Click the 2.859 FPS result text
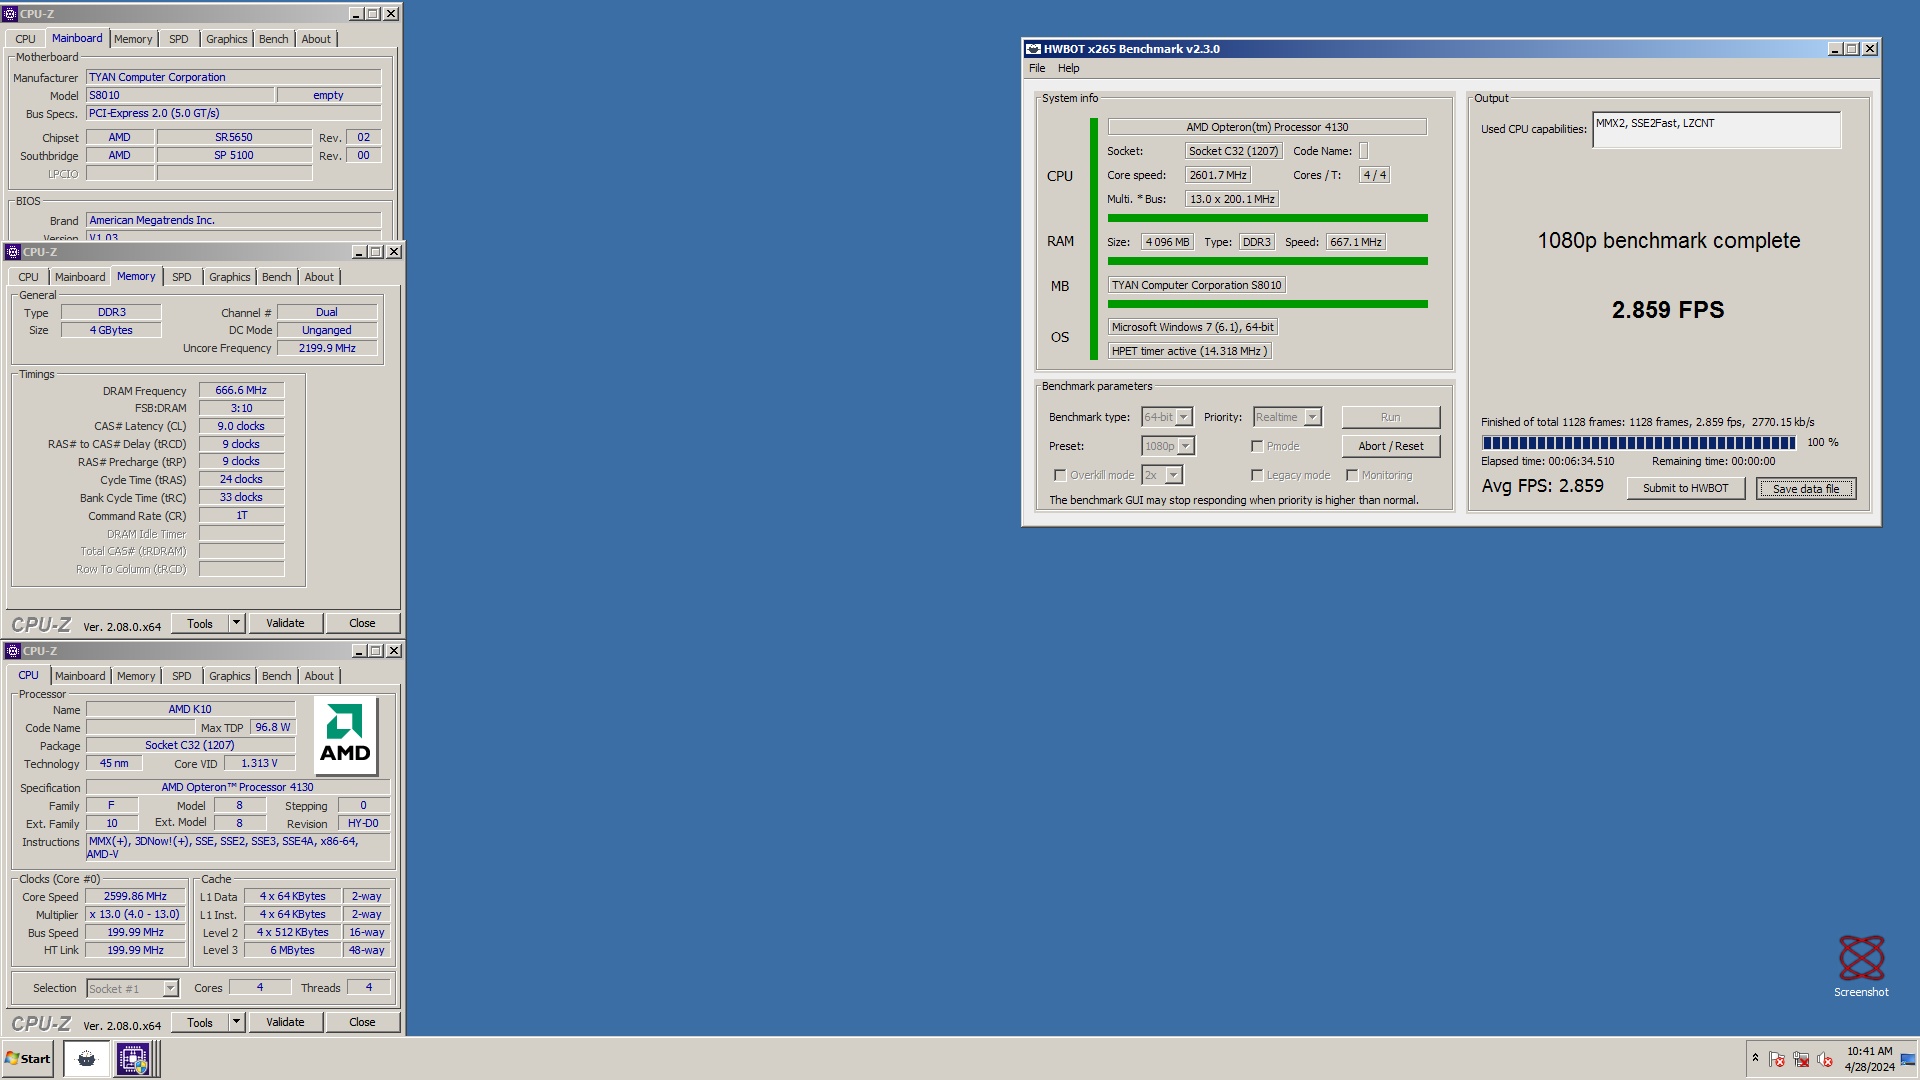The height and width of the screenshot is (1080, 1920). 1668,310
